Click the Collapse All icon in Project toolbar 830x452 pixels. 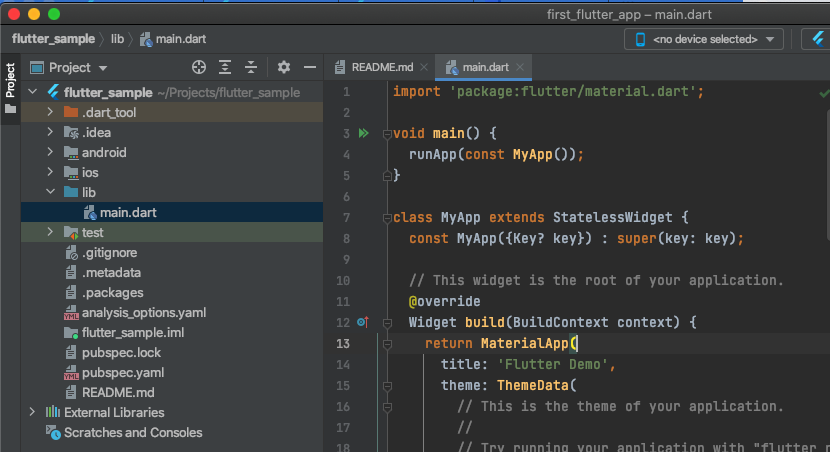(x=251, y=67)
